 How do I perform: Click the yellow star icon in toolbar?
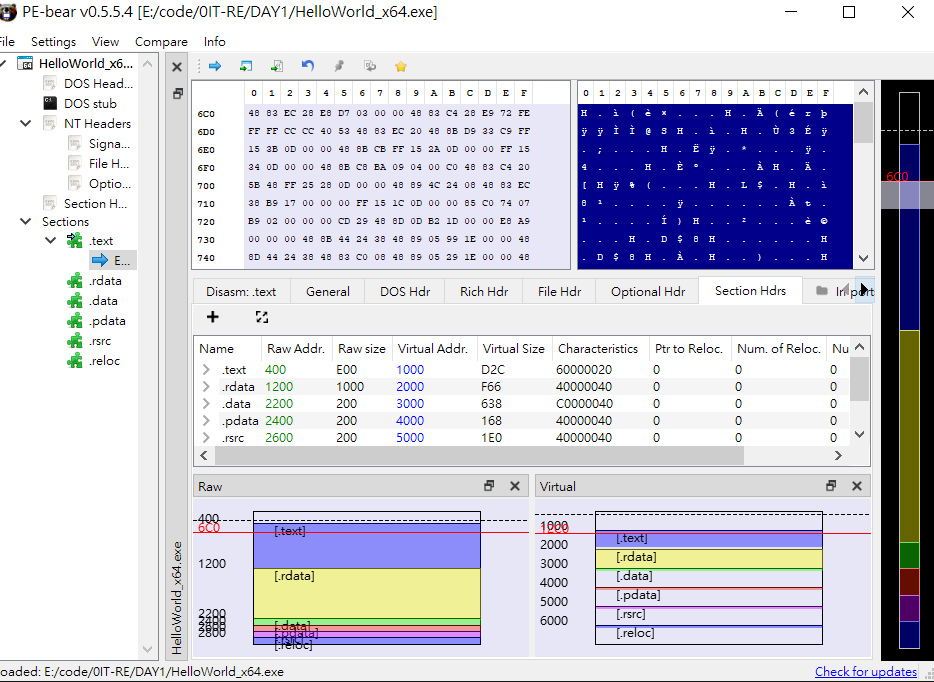click(x=401, y=66)
